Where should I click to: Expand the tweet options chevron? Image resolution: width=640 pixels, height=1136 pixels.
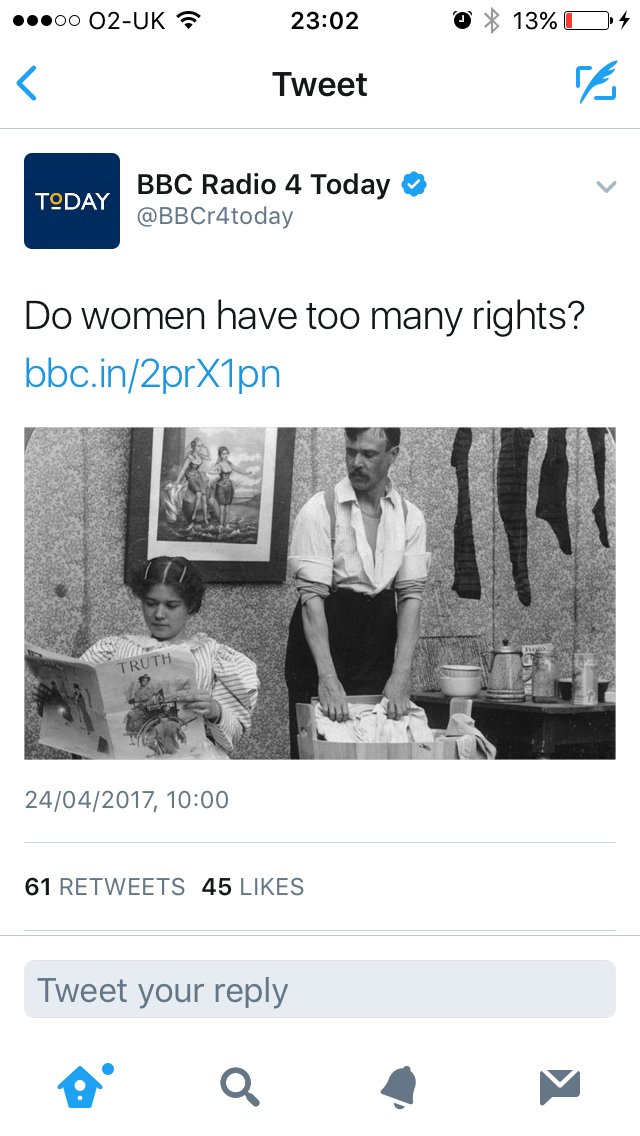click(606, 186)
